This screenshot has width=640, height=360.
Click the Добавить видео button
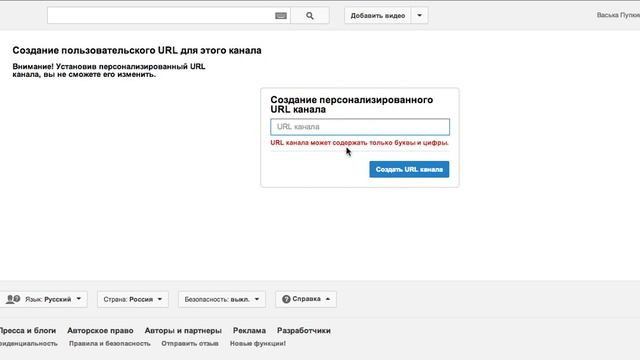(x=378, y=16)
